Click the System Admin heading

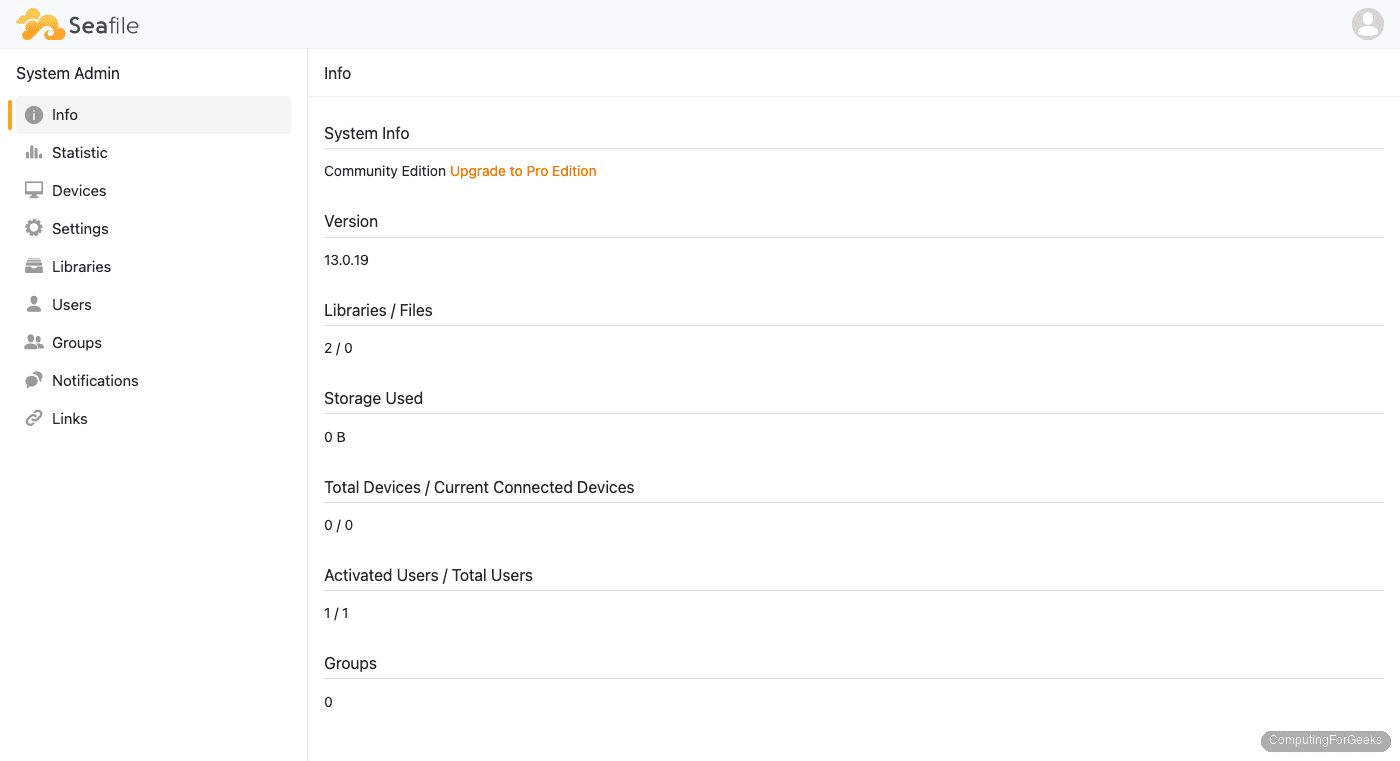click(67, 73)
